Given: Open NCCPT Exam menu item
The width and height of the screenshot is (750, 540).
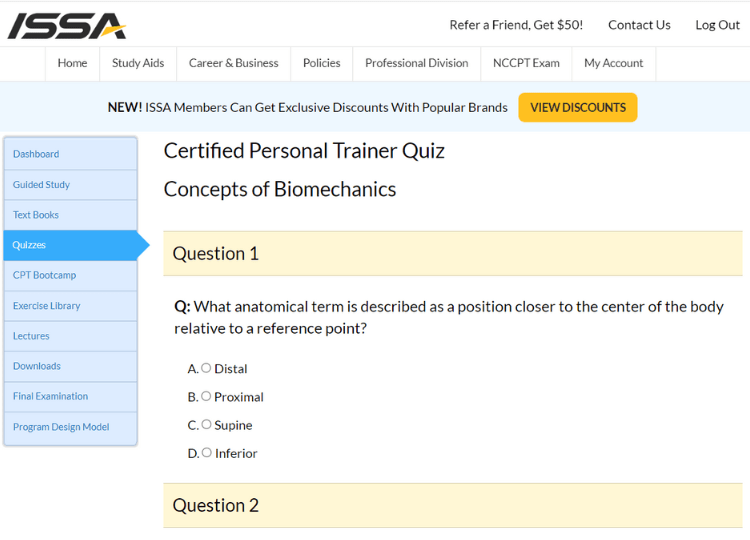Looking at the screenshot, I should pyautogui.click(x=526, y=63).
